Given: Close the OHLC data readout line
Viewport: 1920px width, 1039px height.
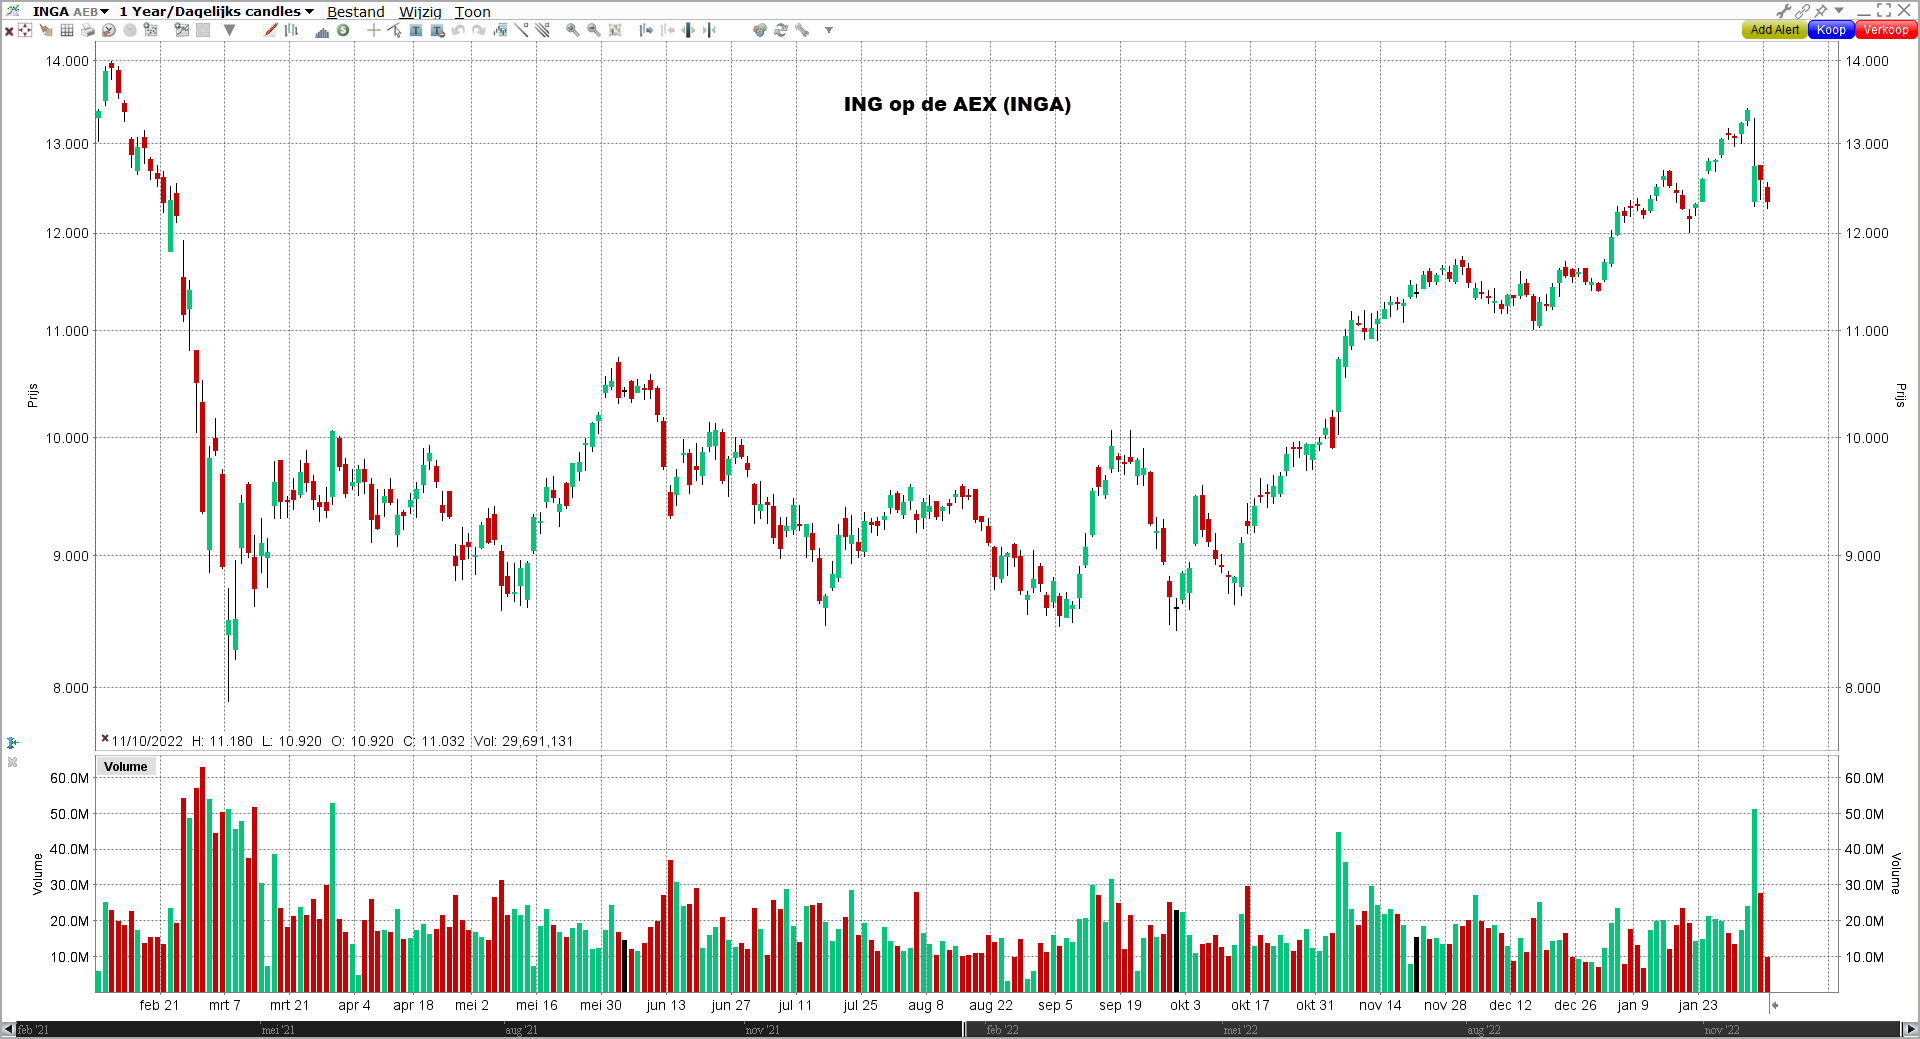Looking at the screenshot, I should 104,739.
